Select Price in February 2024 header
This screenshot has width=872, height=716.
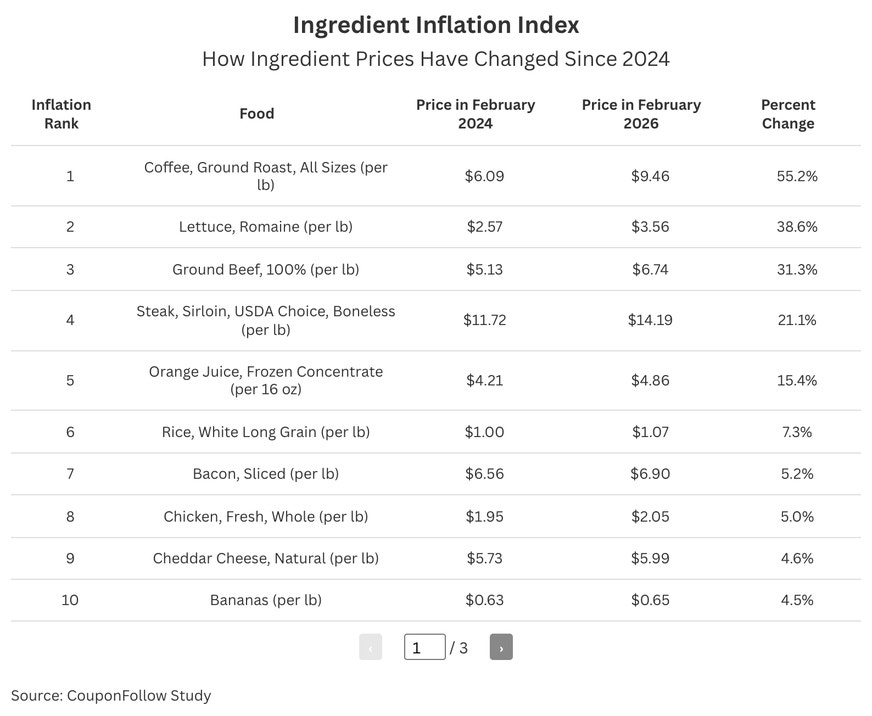(475, 114)
